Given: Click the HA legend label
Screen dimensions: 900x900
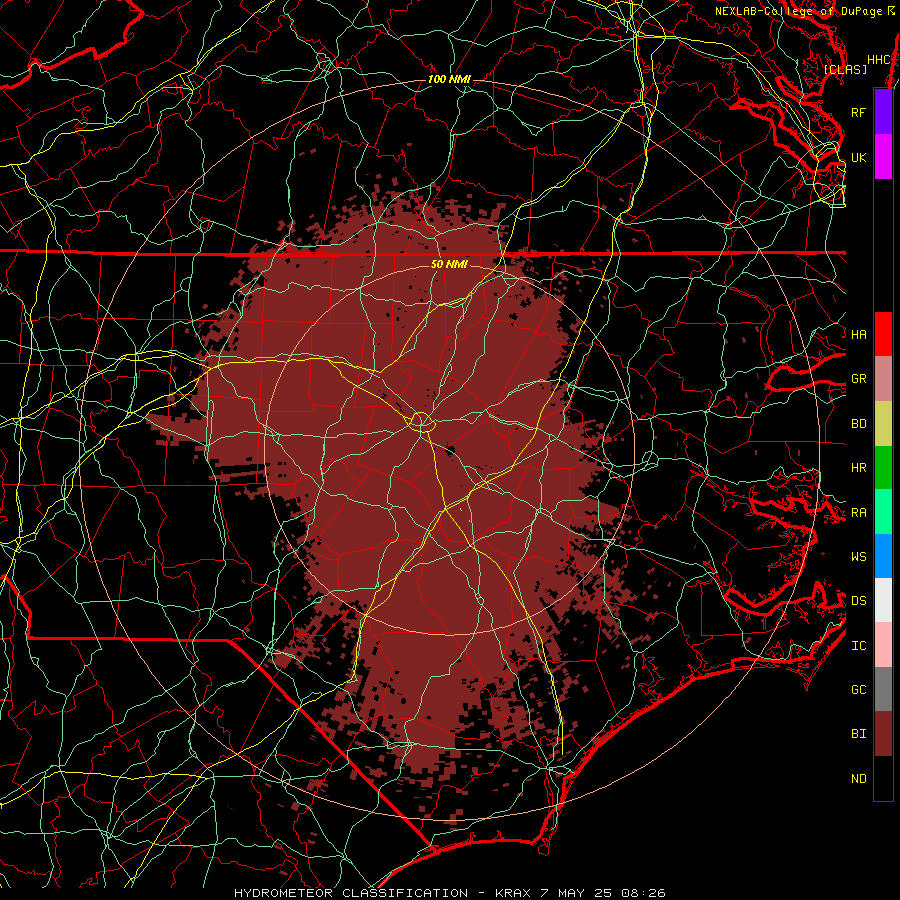Looking at the screenshot, I should pos(858,334).
